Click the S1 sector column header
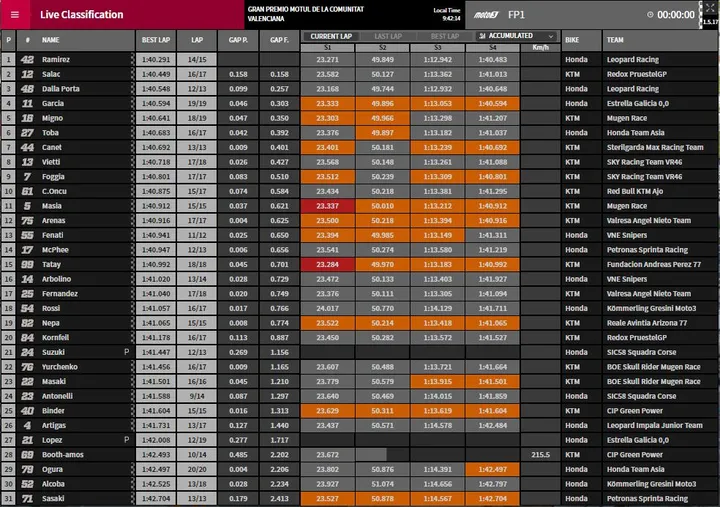This screenshot has height=507, width=720. [327, 47]
